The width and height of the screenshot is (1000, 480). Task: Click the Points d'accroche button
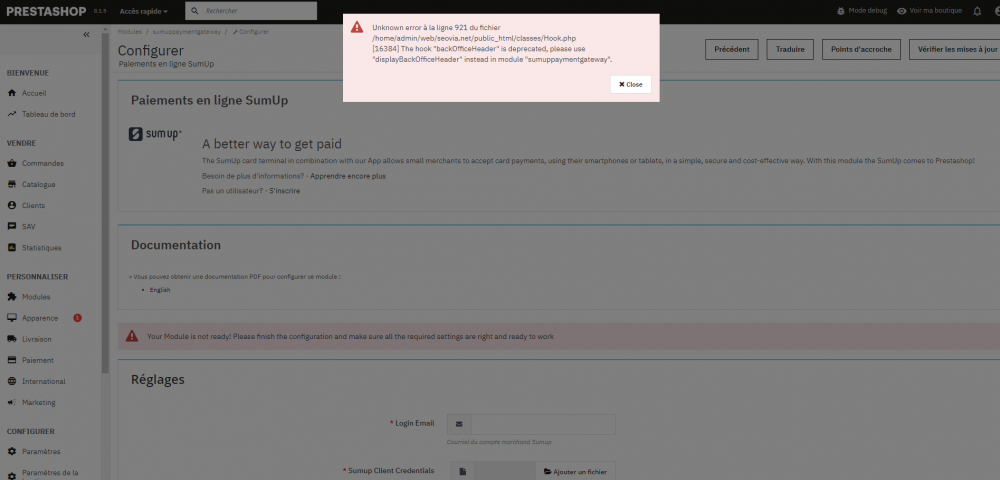pyautogui.click(x=861, y=49)
